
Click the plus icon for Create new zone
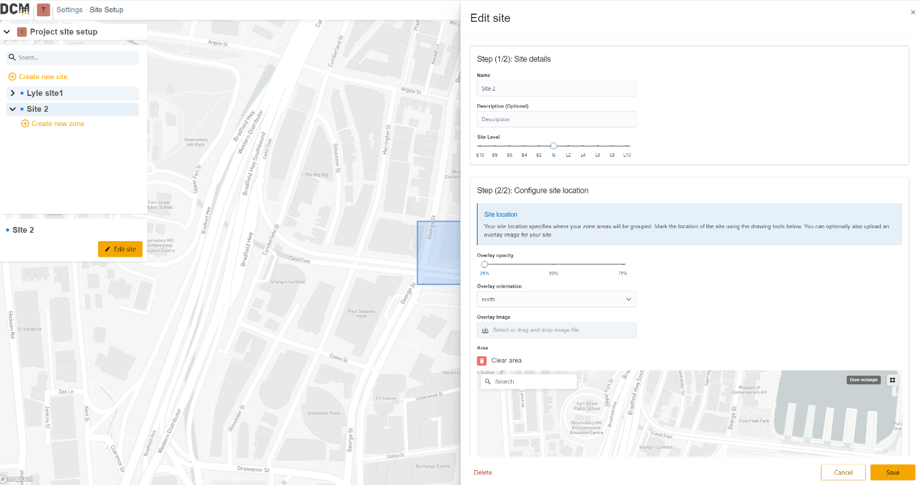(x=25, y=124)
